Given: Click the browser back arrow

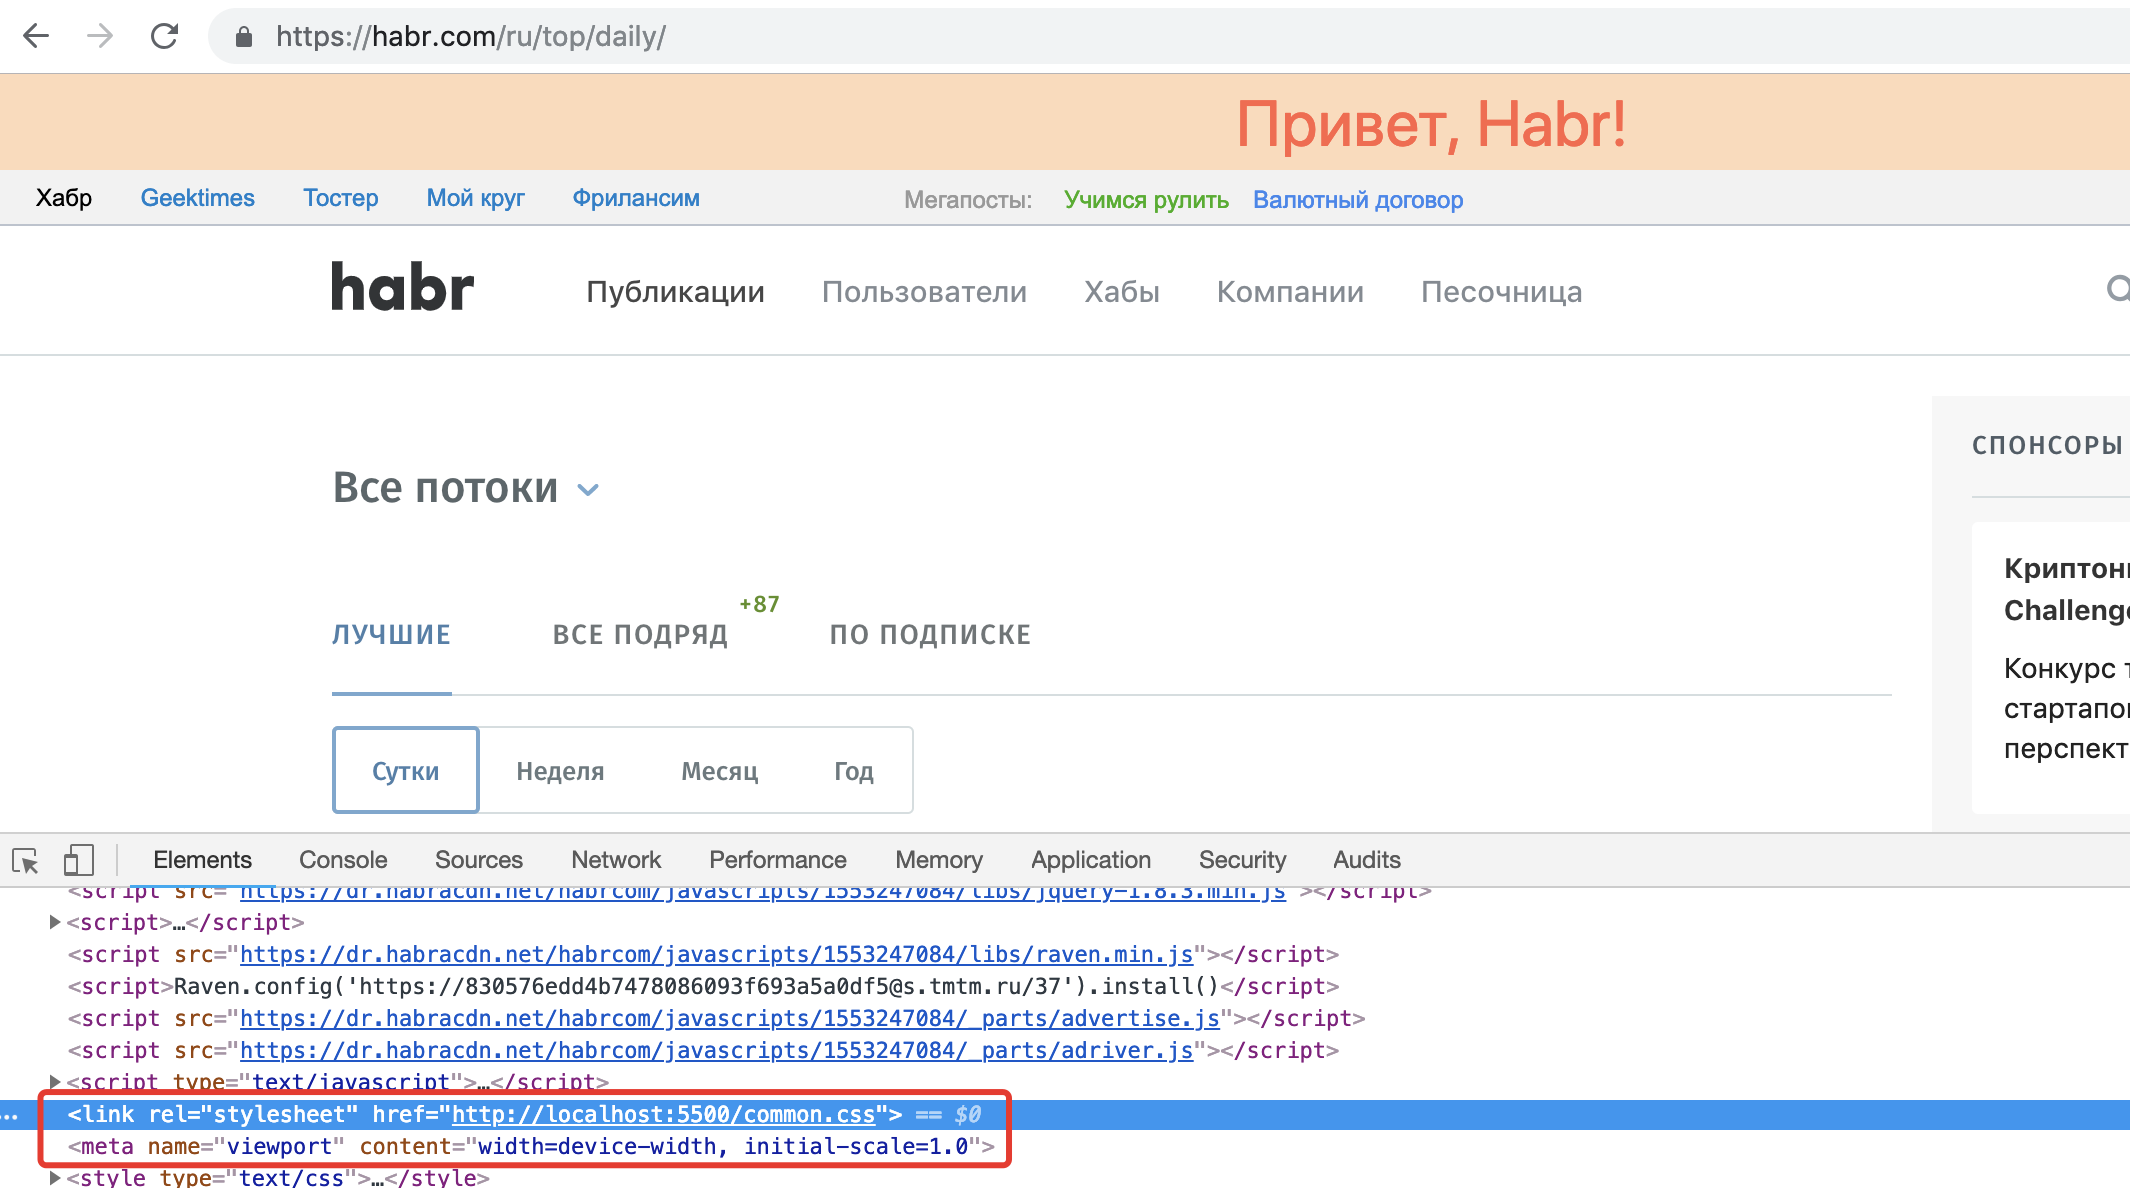Looking at the screenshot, I should 36,36.
